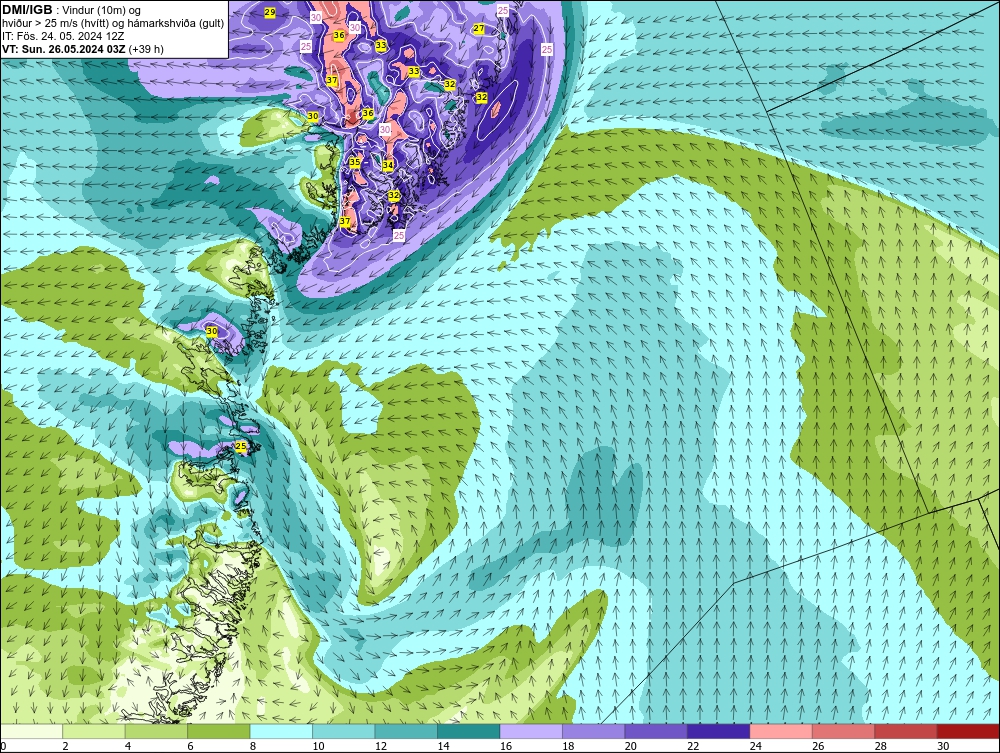Image resolution: width=1000 pixels, height=753 pixels.
Task: Click the yellow '25' gust label on map
Action: click(x=241, y=446)
